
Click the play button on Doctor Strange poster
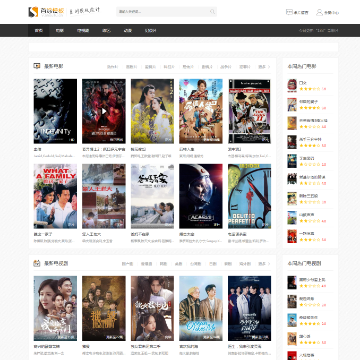104,111
